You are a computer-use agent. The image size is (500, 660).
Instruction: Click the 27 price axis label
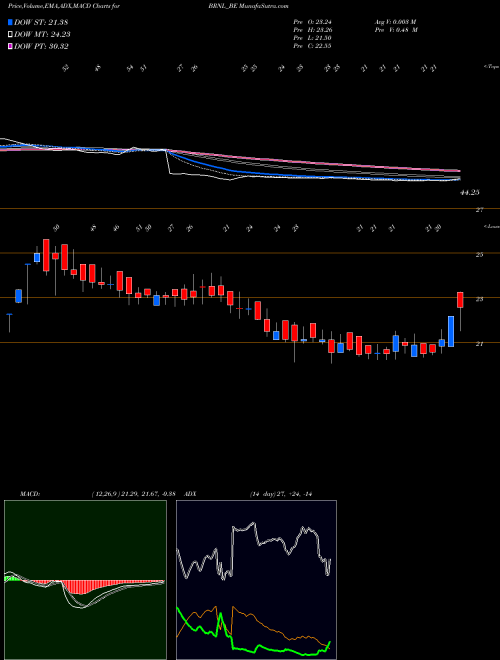479,210
